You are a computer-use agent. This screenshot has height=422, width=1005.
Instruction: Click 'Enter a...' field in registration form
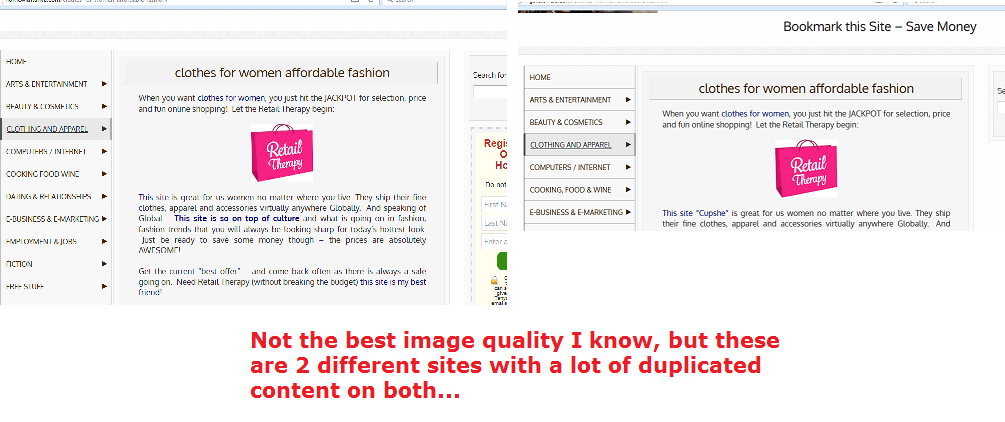click(494, 241)
